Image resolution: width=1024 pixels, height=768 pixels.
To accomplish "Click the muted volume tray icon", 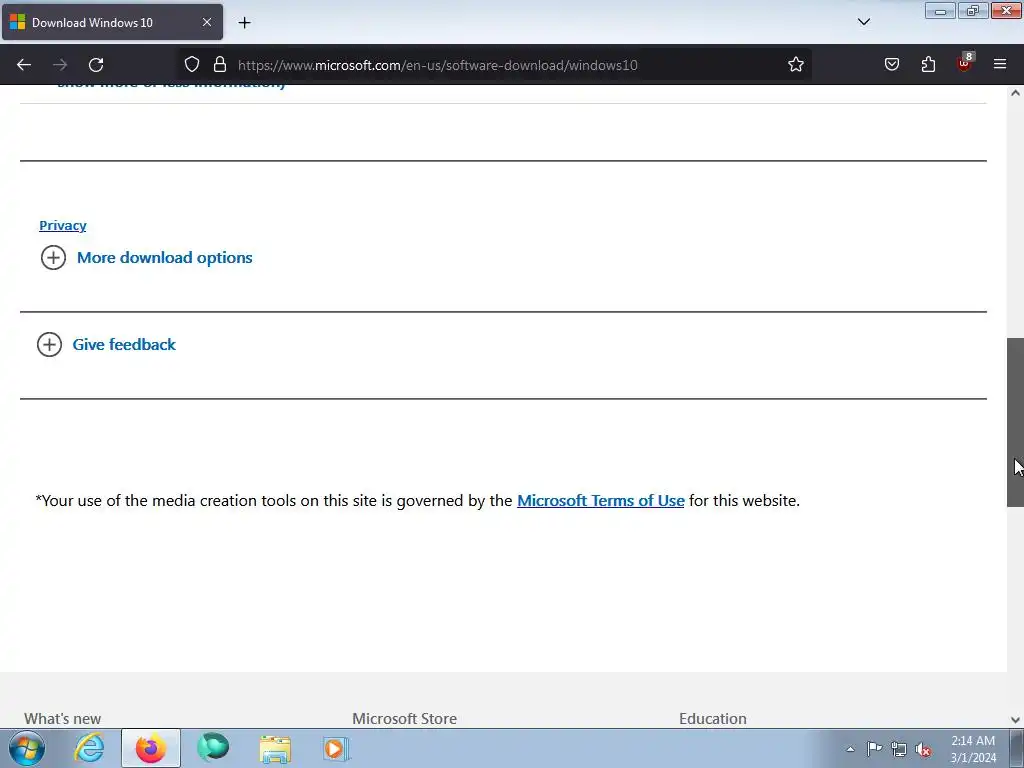I will click(923, 749).
